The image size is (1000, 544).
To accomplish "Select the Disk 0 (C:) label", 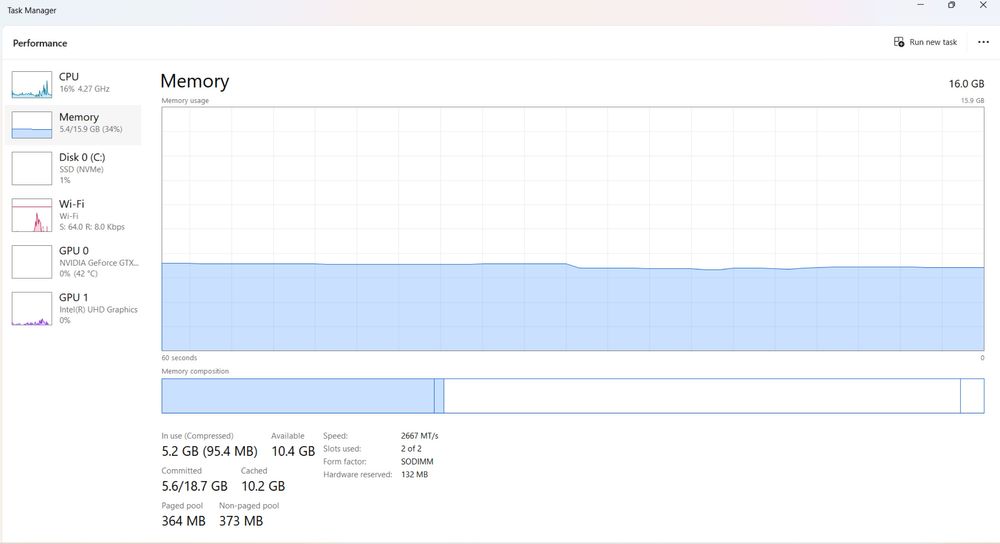I will point(82,157).
